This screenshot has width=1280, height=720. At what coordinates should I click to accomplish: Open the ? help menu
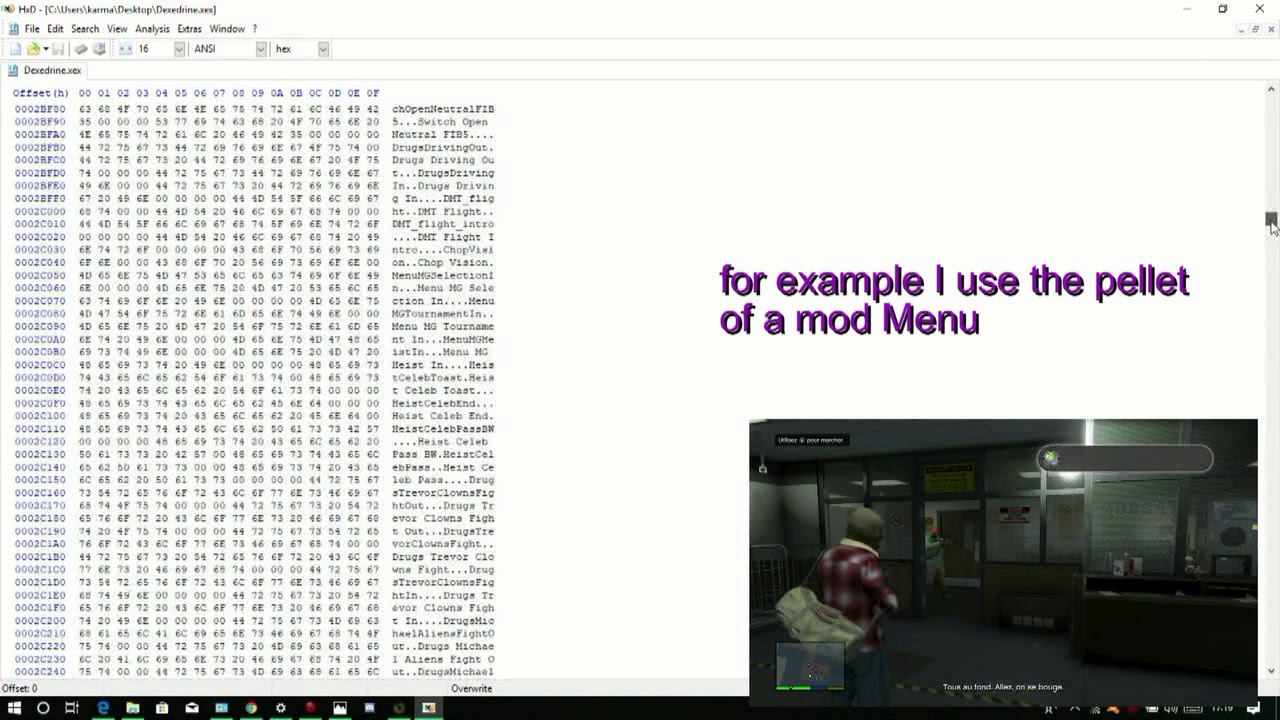pos(255,29)
